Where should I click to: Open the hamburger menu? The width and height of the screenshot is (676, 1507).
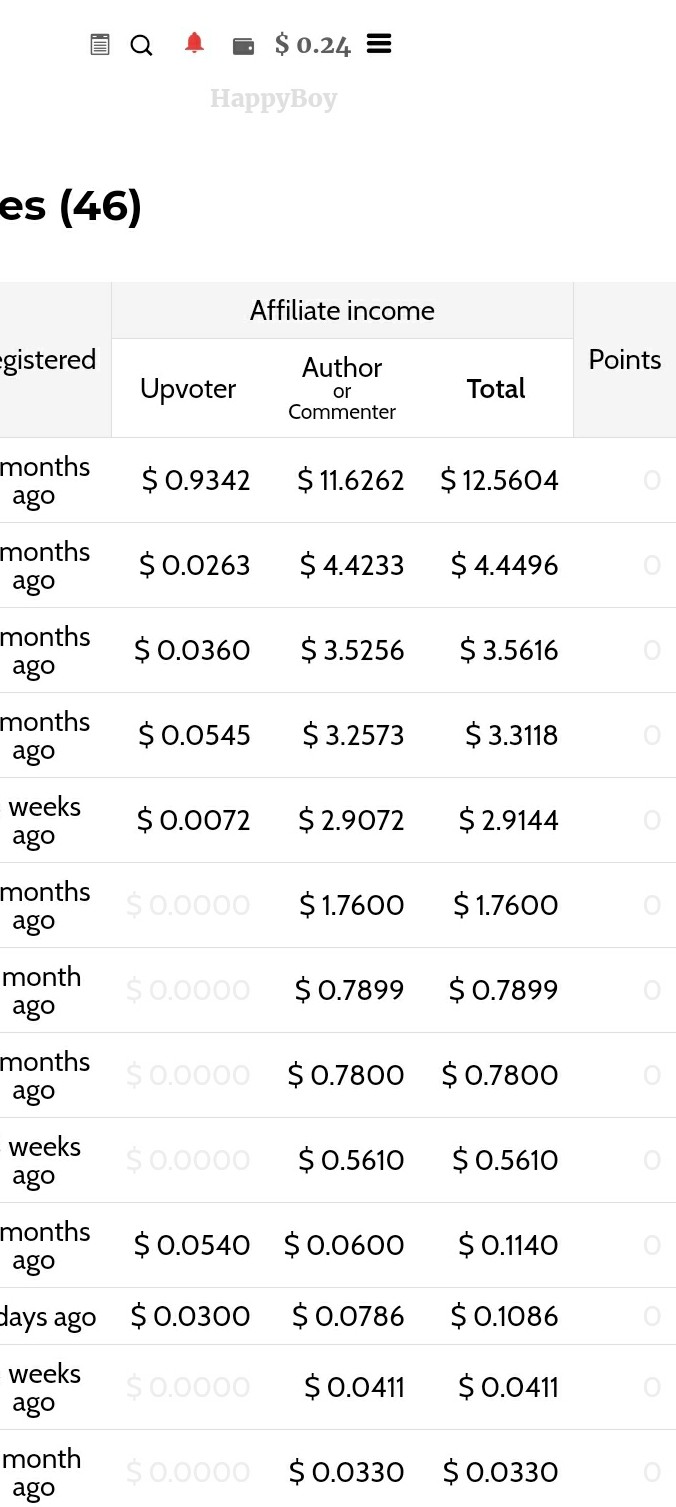(379, 44)
